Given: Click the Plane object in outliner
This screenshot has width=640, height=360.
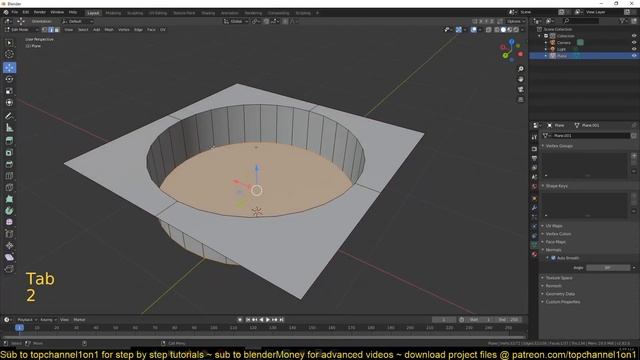Looking at the screenshot, I should pos(562,56).
